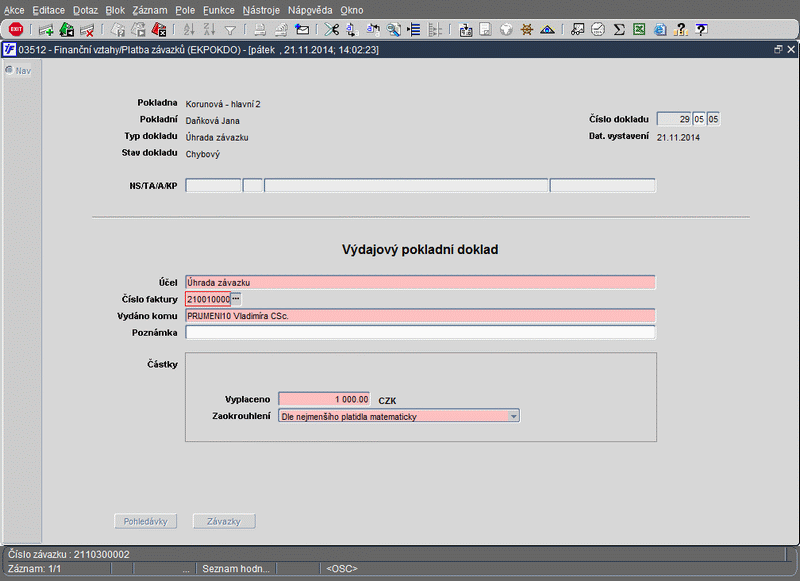Click the sort descending Z-A icon
Screen dimensions: 800x581
coord(209,30)
